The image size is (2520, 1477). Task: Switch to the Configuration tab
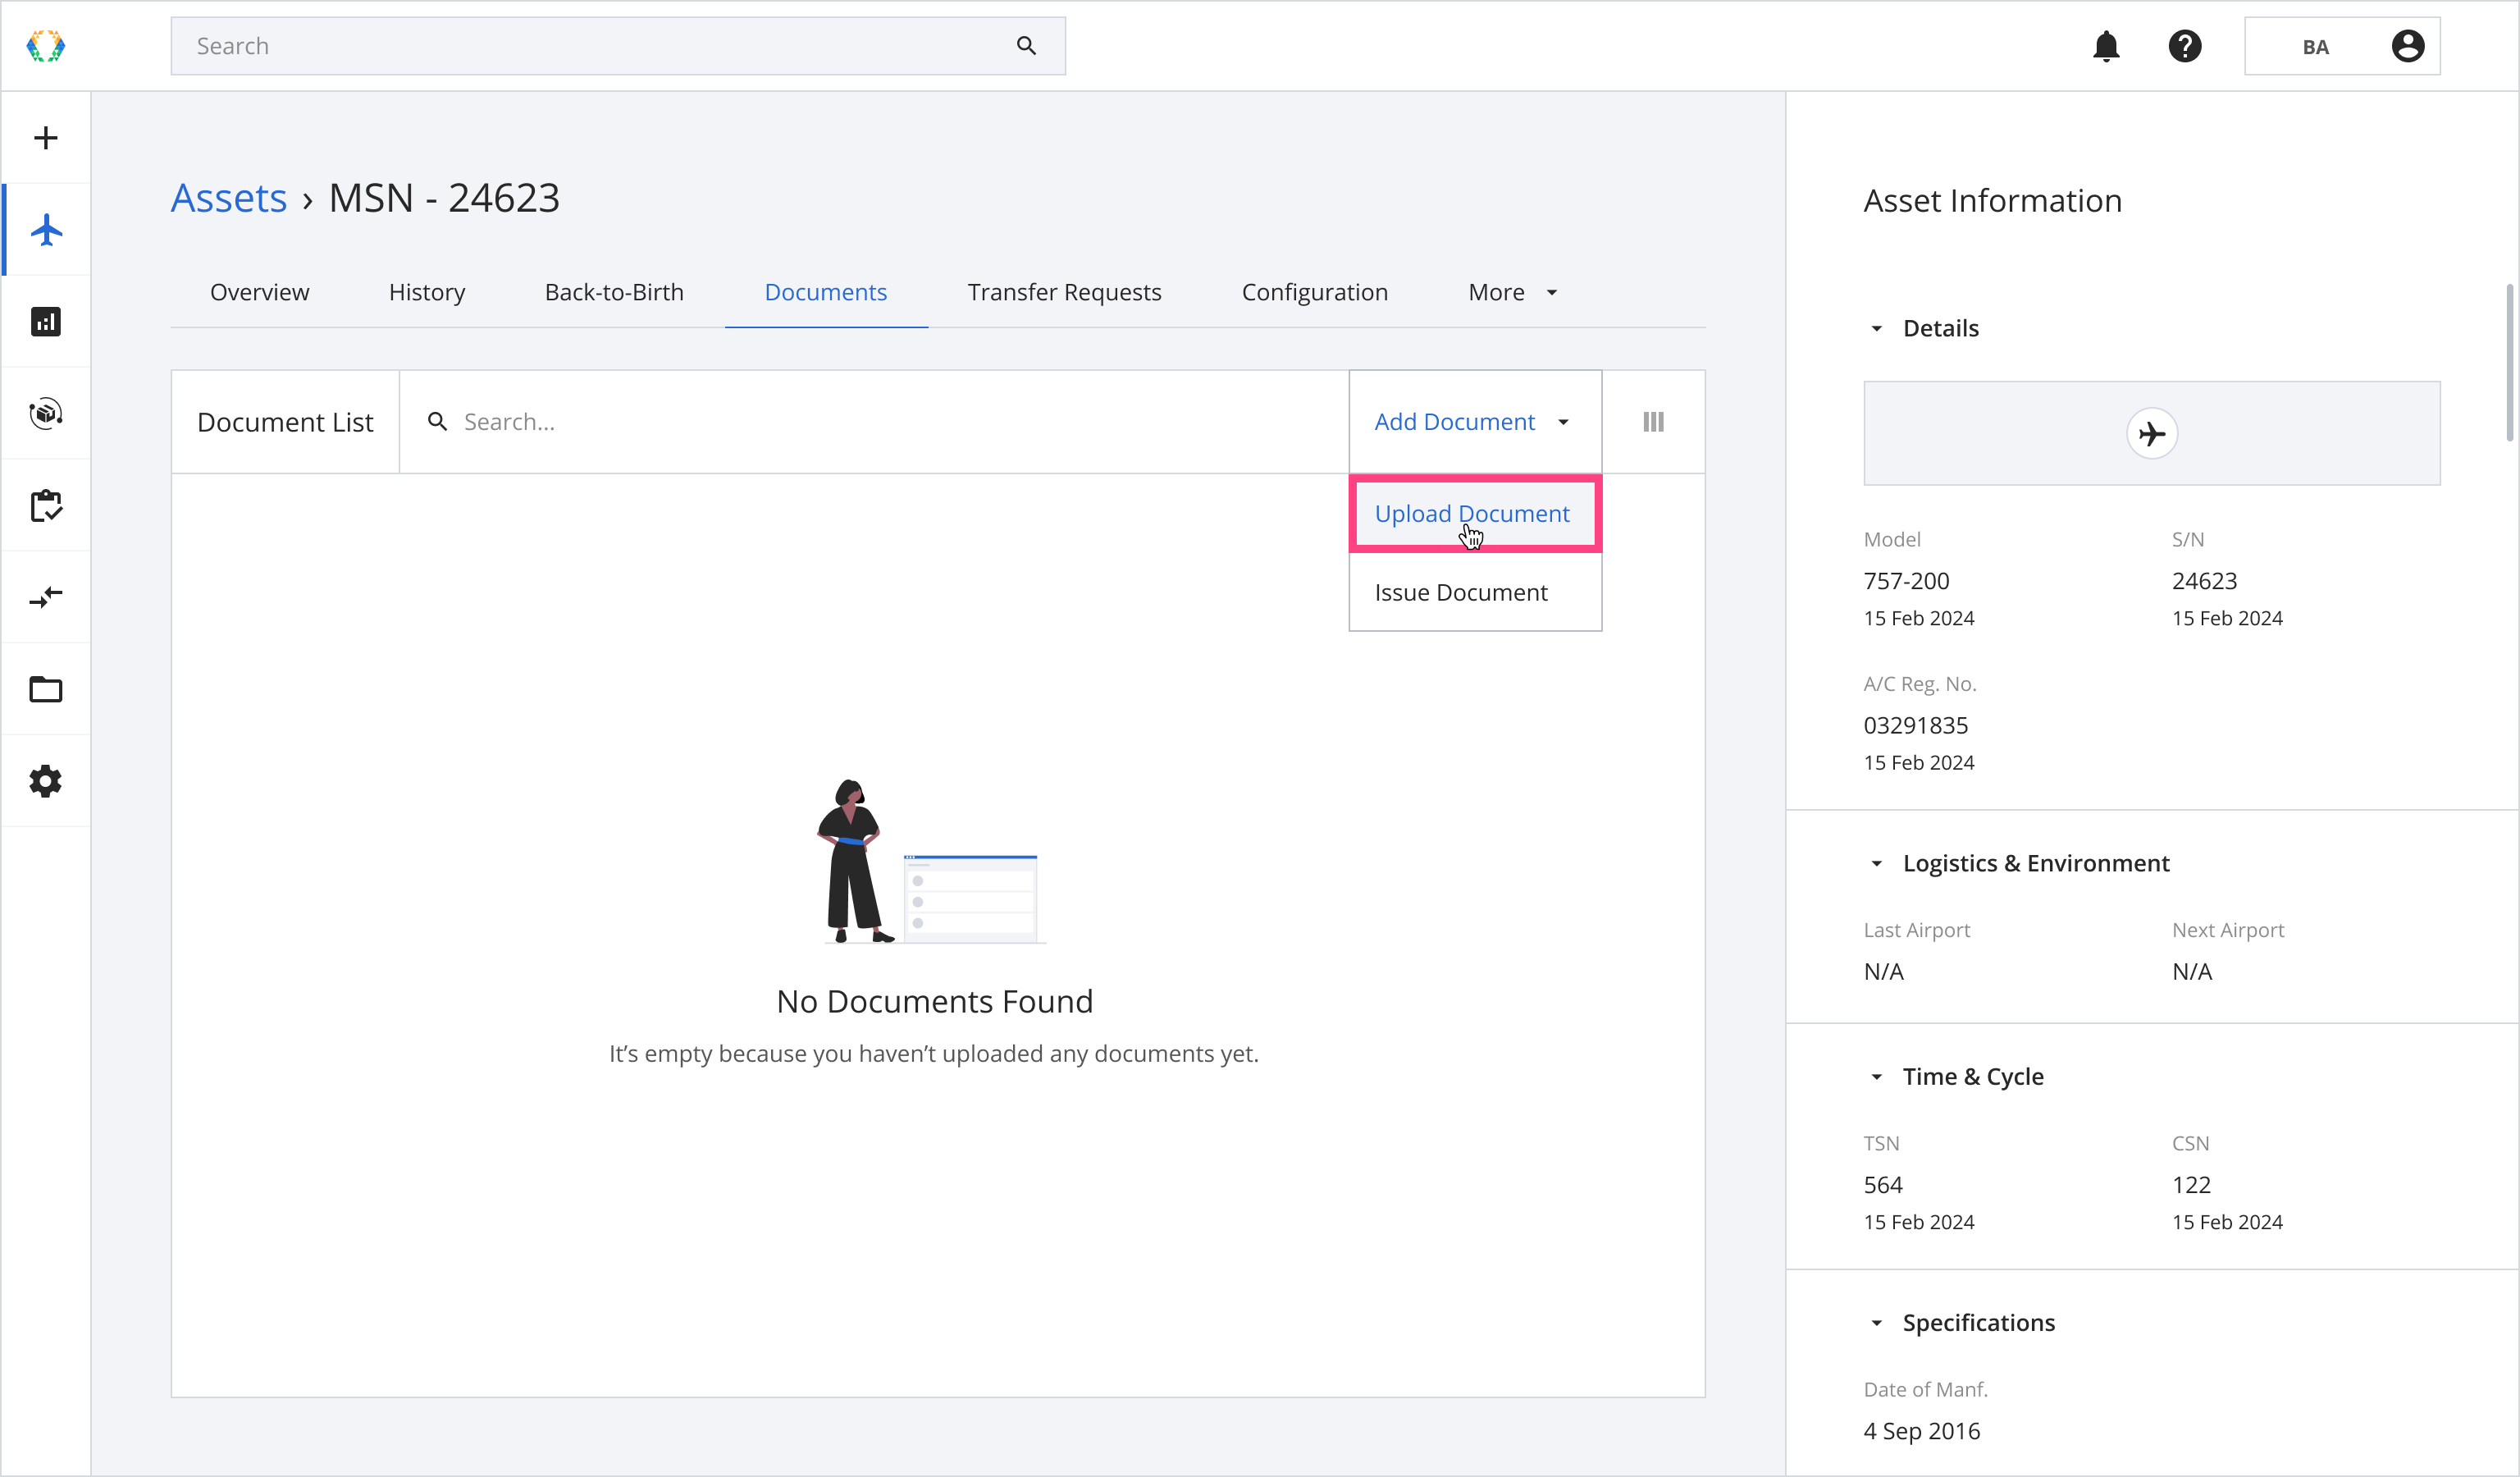coord(1314,292)
